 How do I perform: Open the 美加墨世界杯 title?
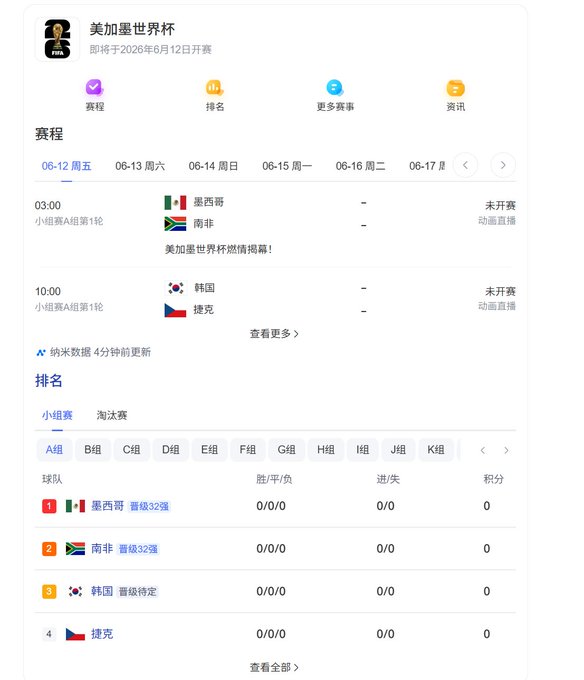tap(132, 29)
